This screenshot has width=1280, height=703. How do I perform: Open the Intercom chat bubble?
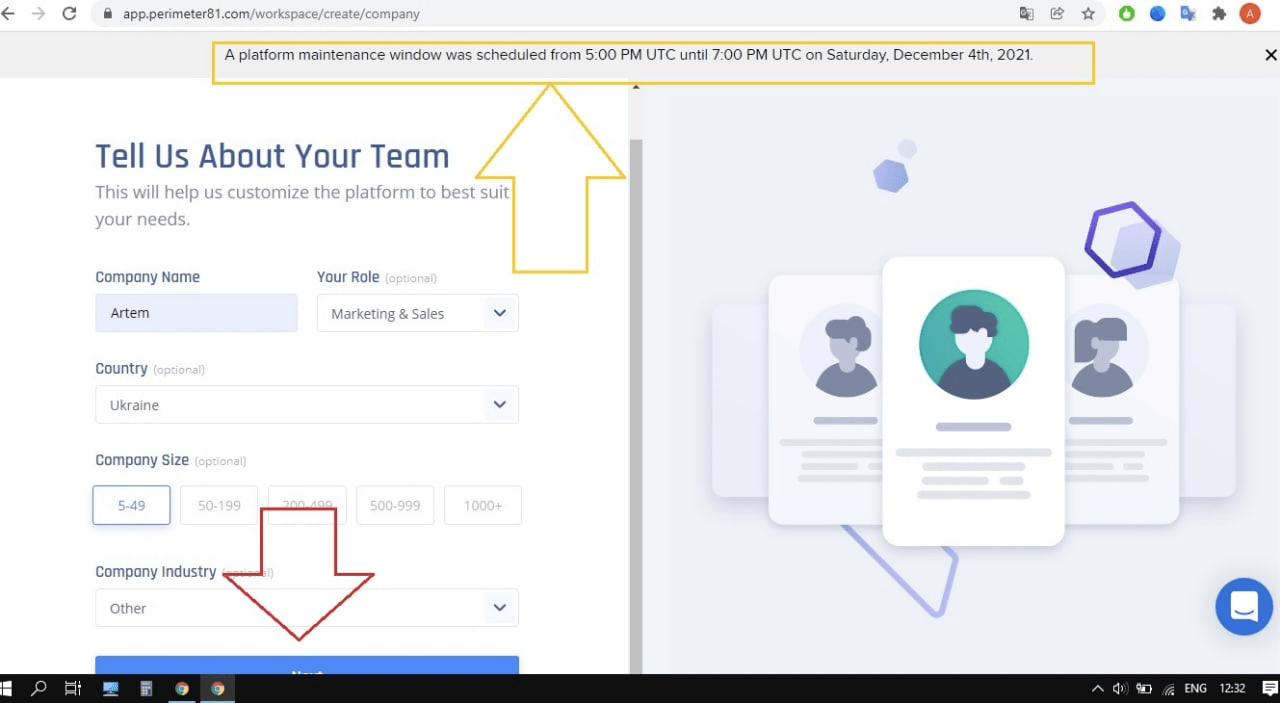(x=1244, y=606)
